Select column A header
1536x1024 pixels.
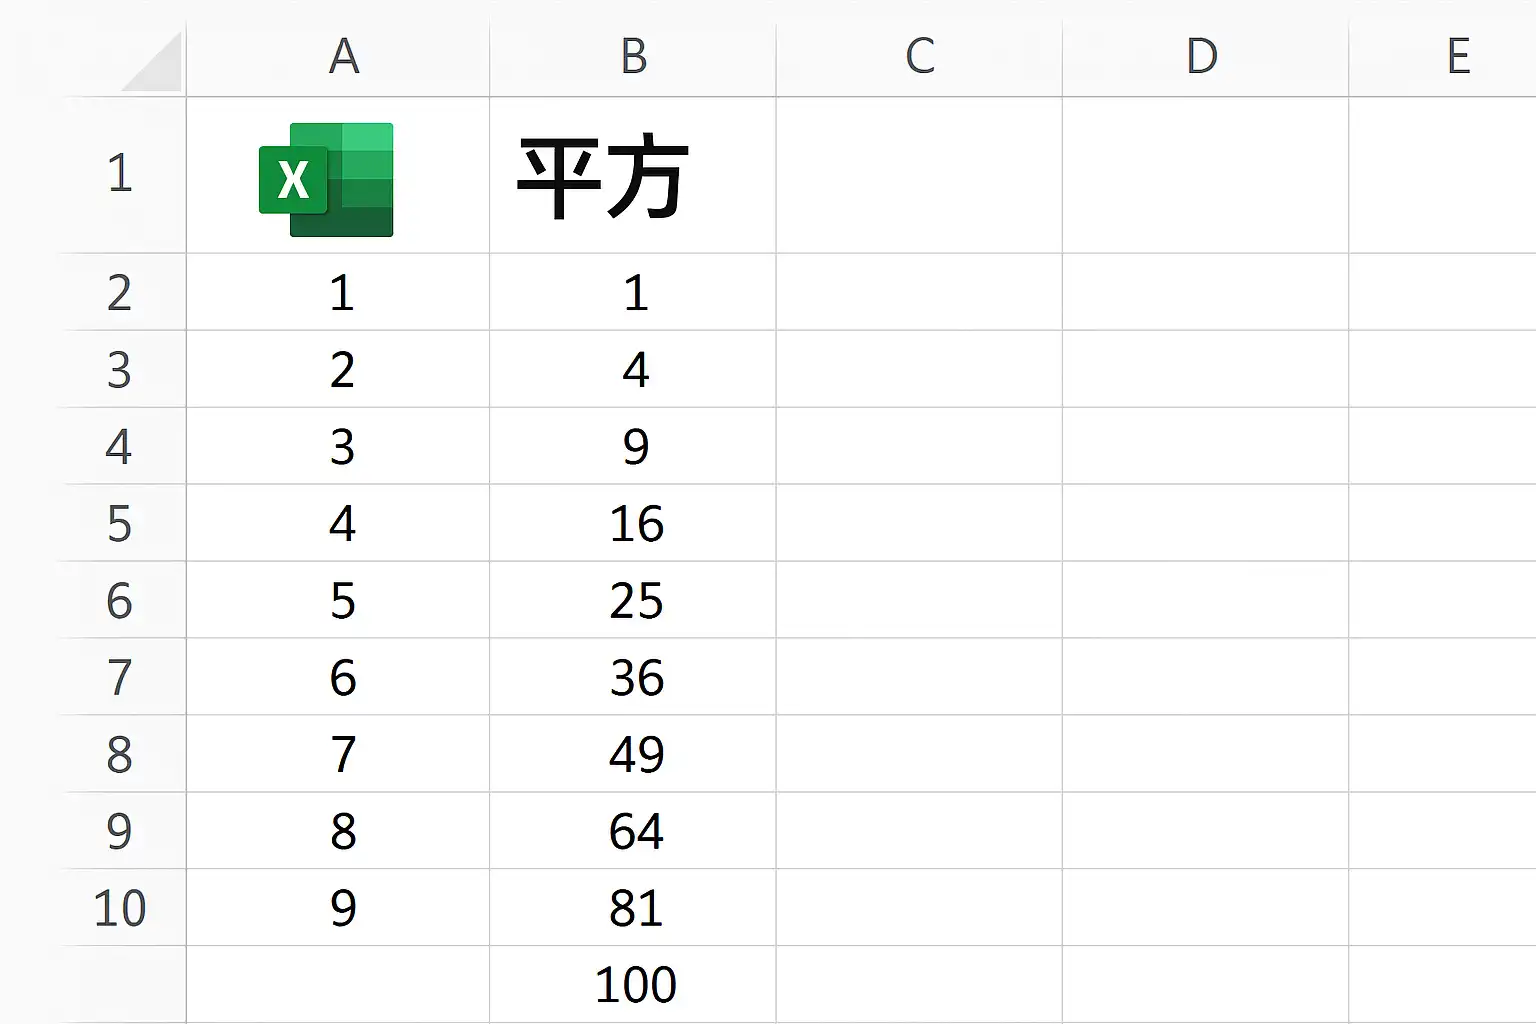pos(343,56)
